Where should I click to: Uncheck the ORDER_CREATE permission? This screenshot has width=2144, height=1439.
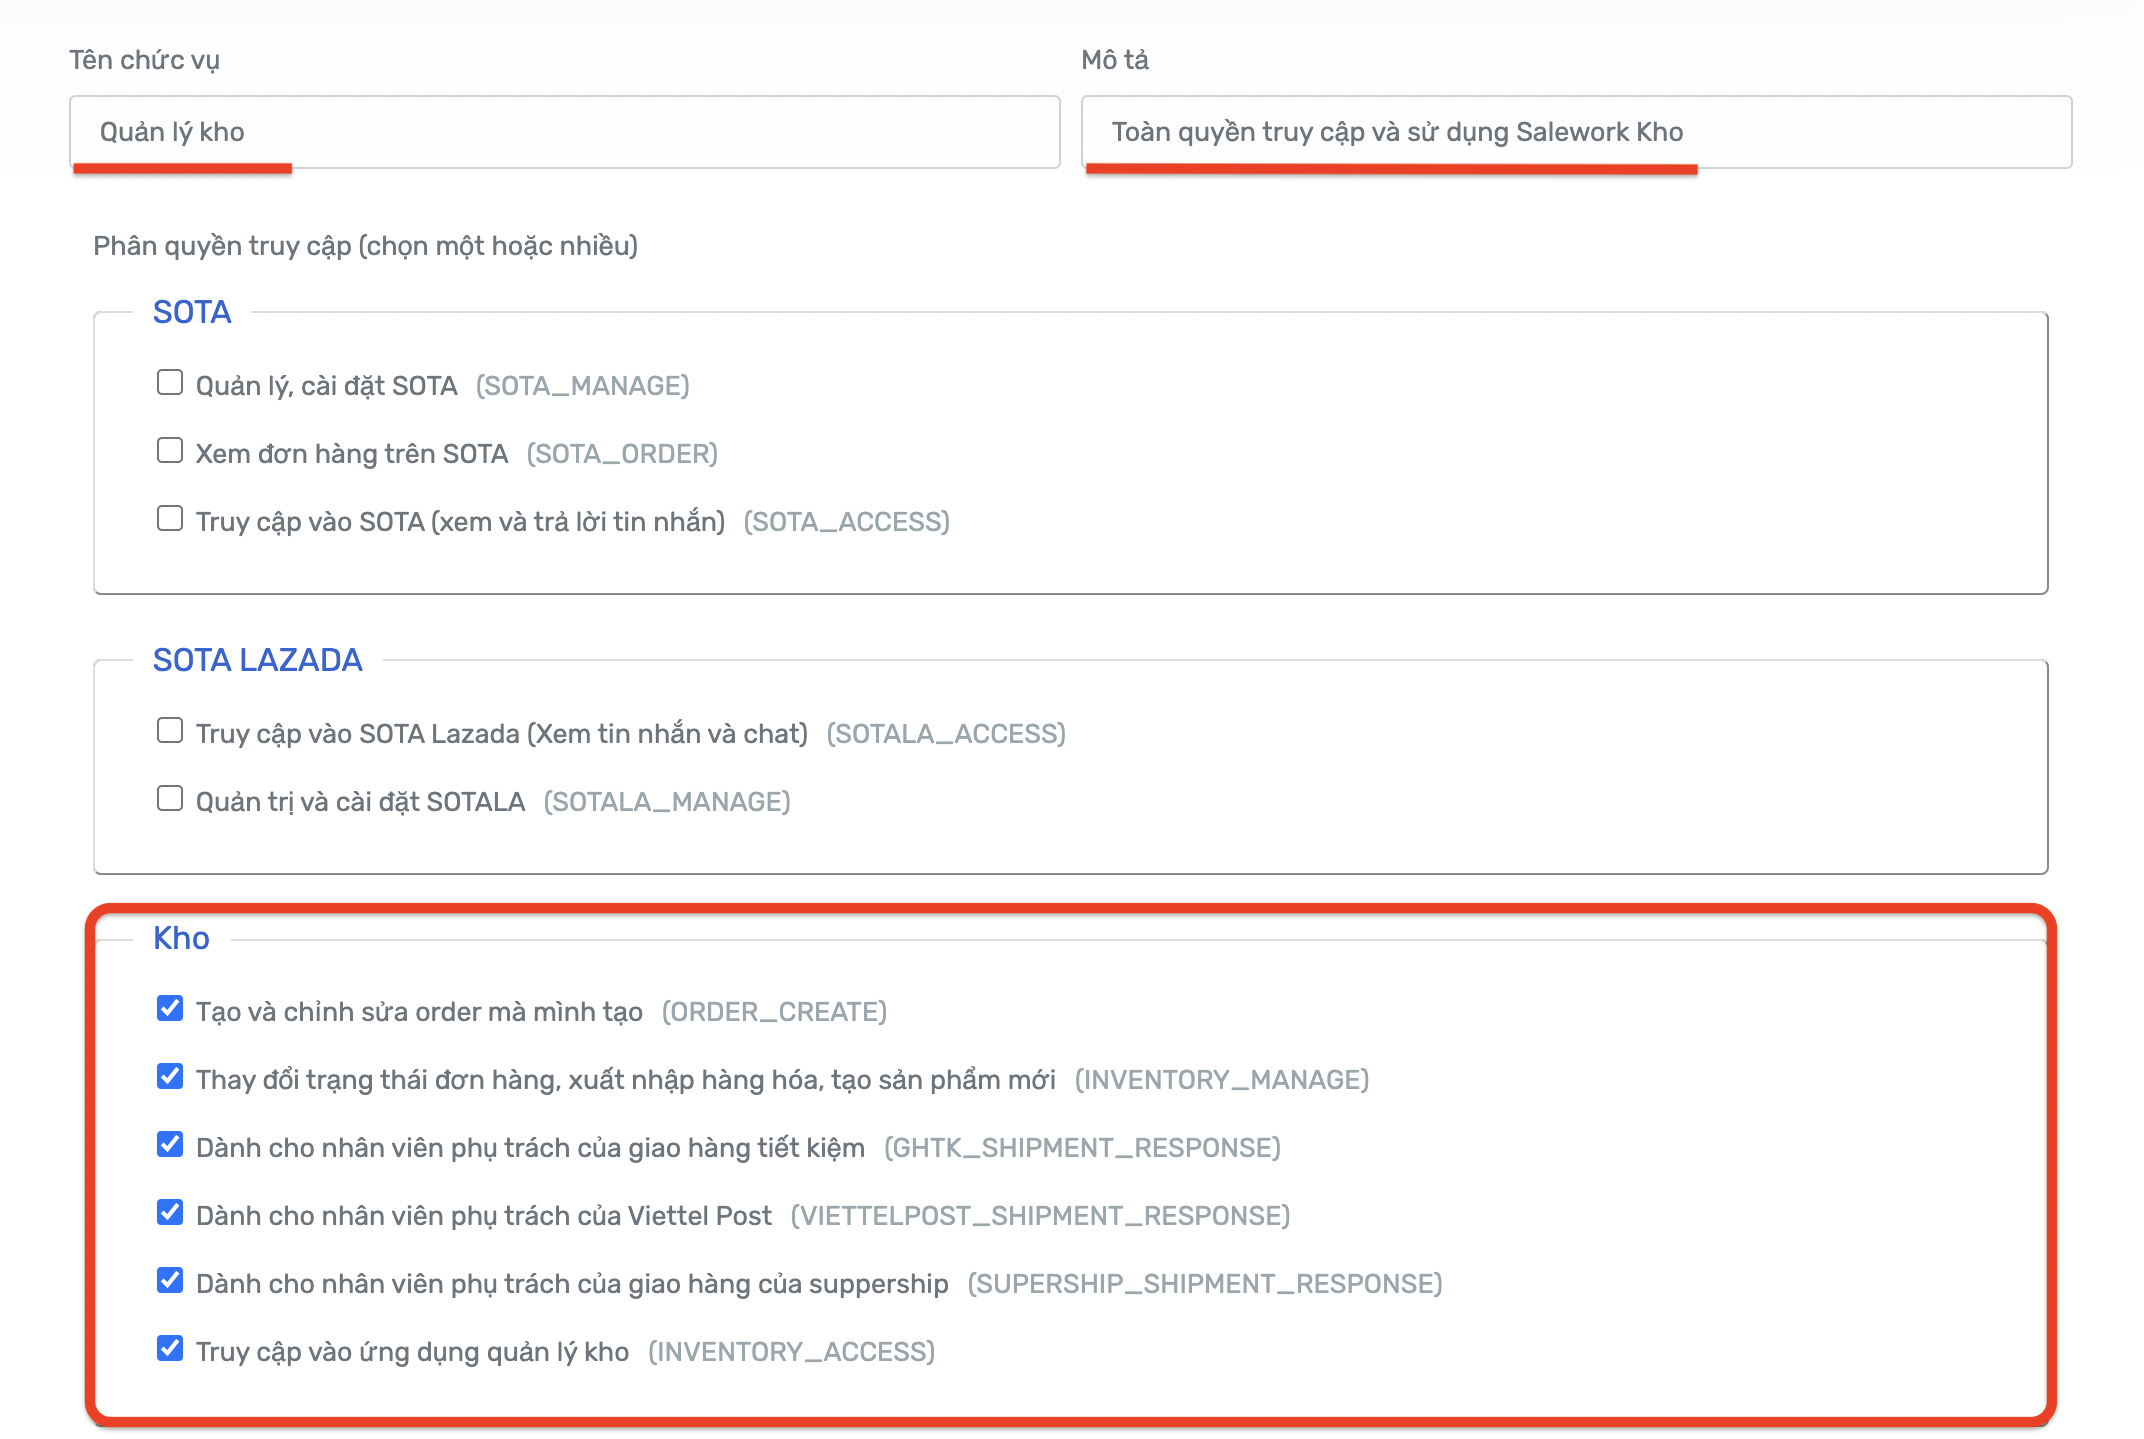[170, 1009]
